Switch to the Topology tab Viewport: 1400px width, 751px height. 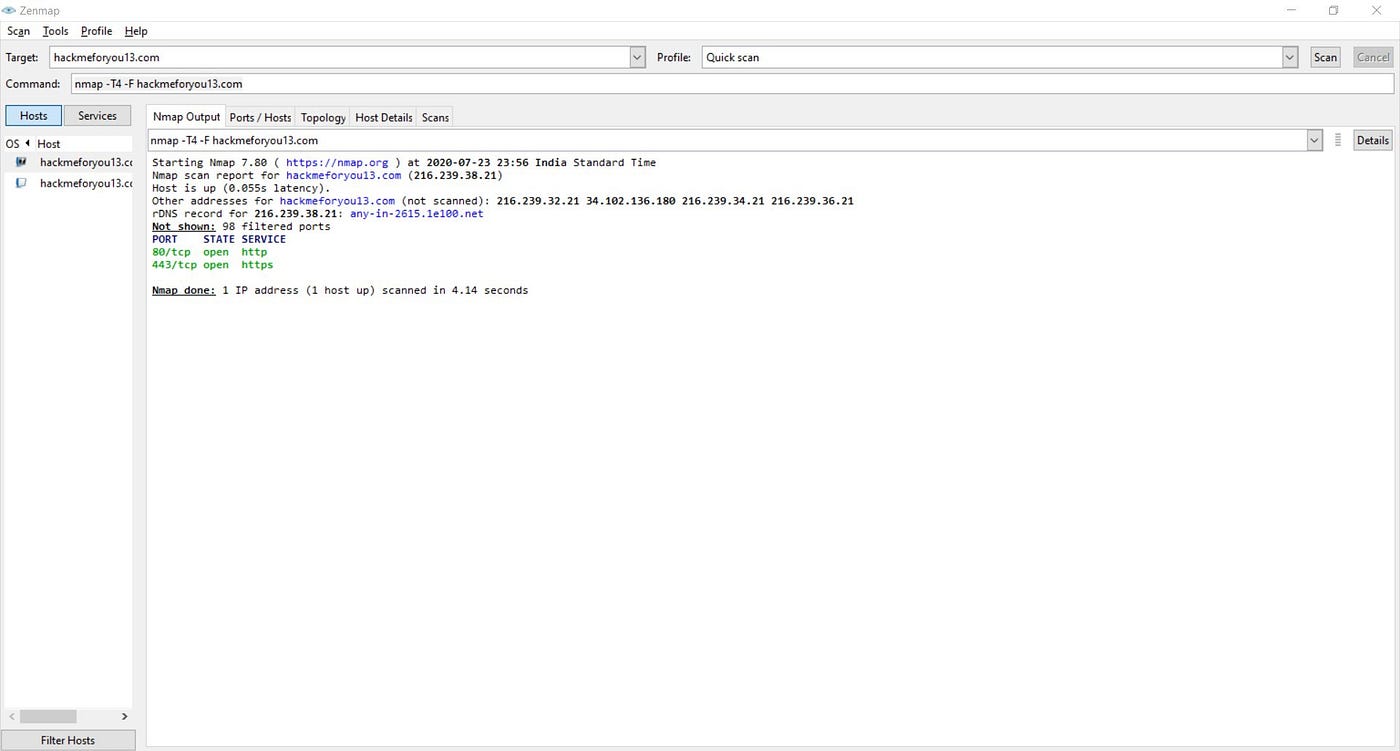[323, 117]
